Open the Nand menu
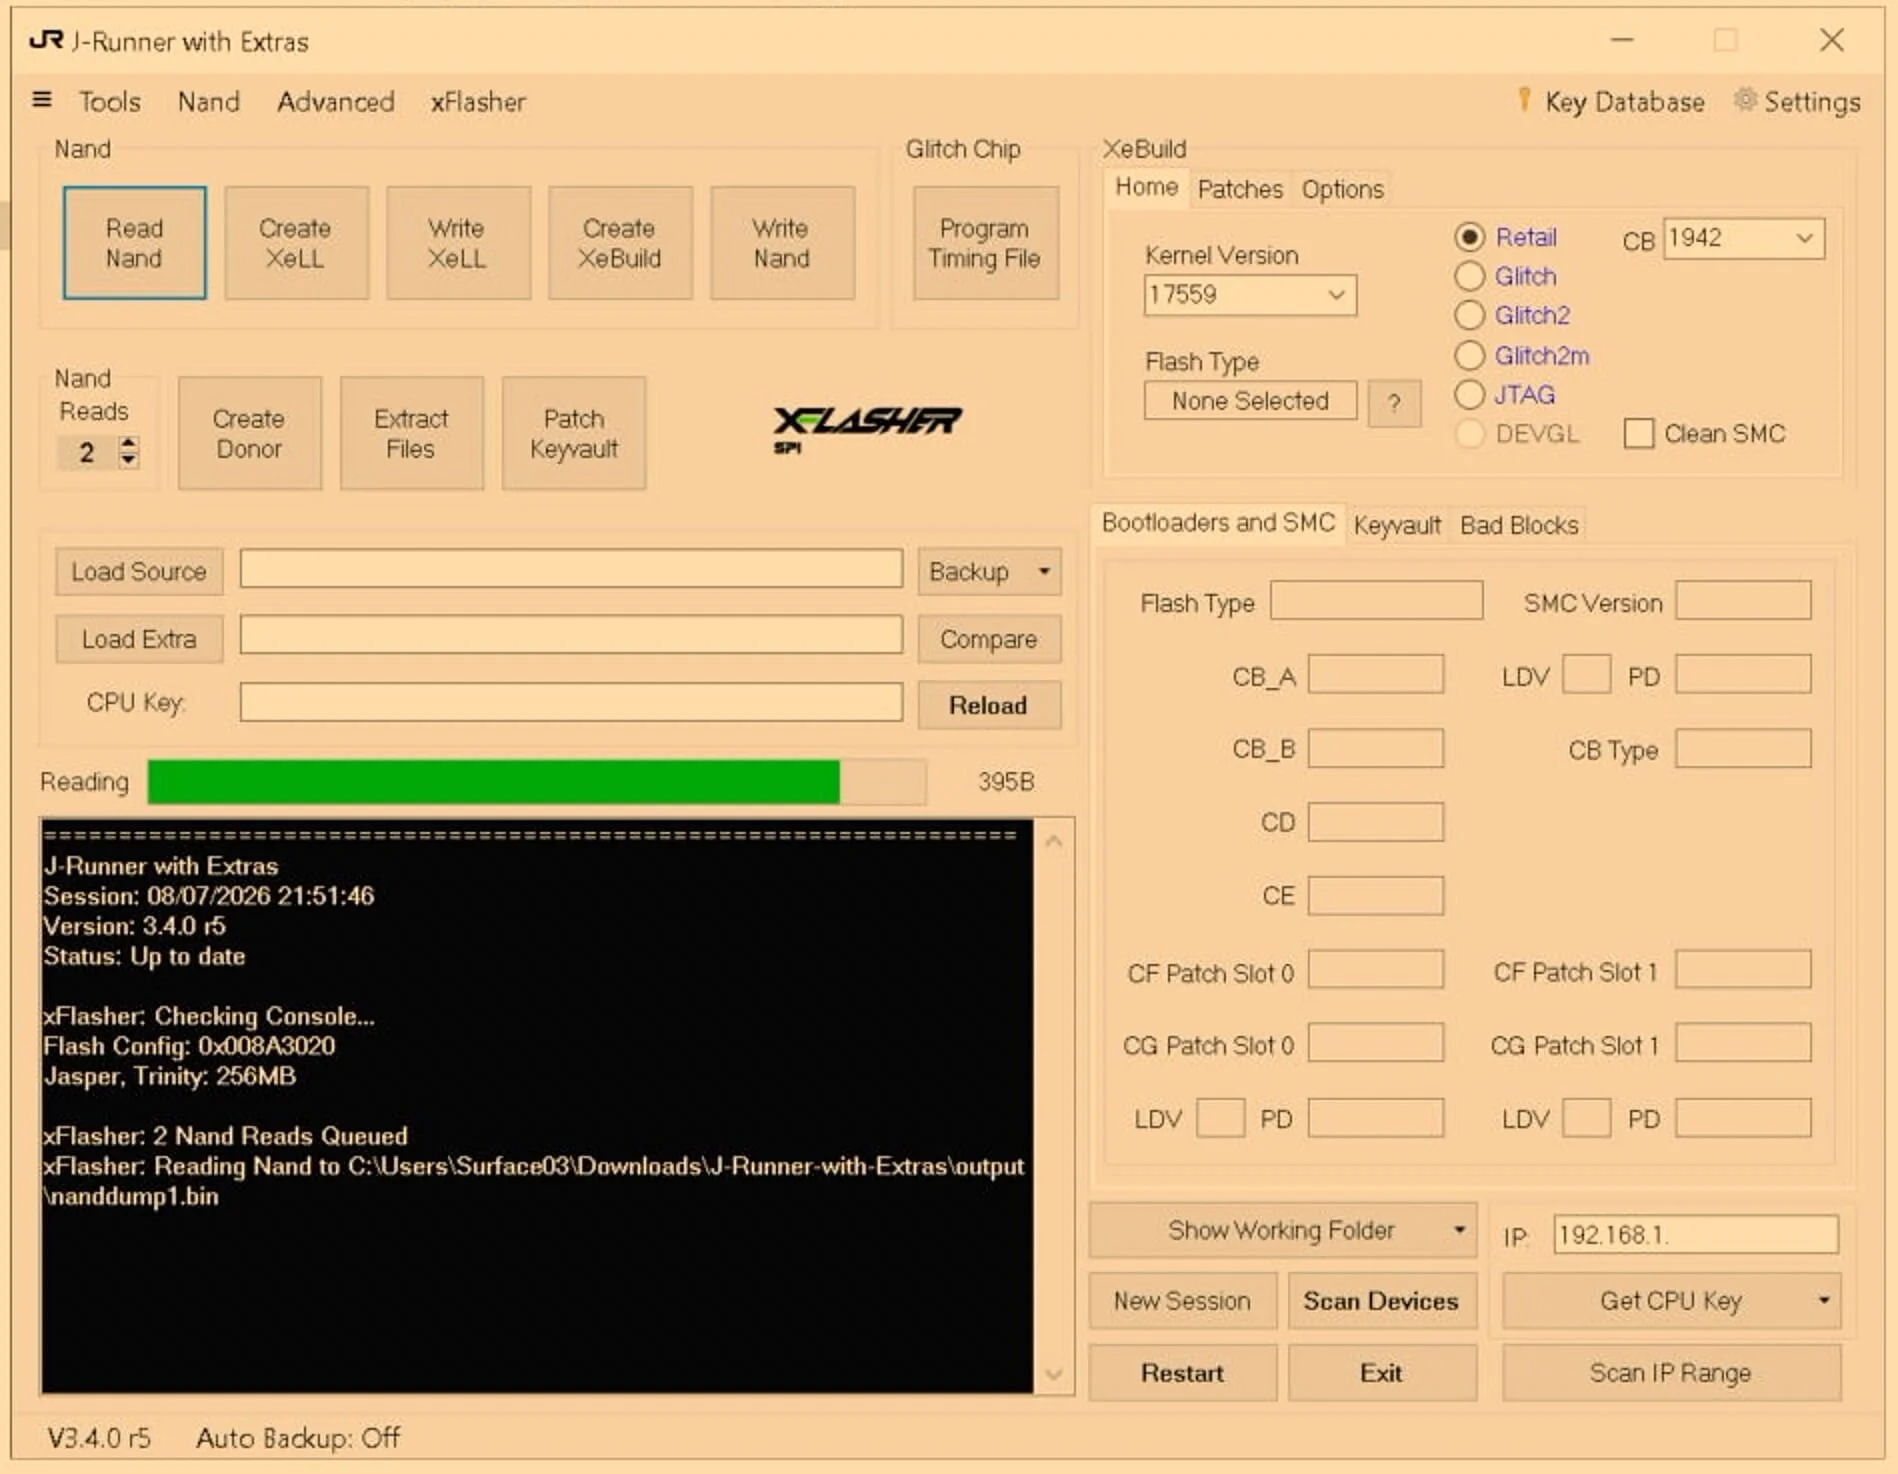Screen dimensions: 1898x1474 pos(209,101)
